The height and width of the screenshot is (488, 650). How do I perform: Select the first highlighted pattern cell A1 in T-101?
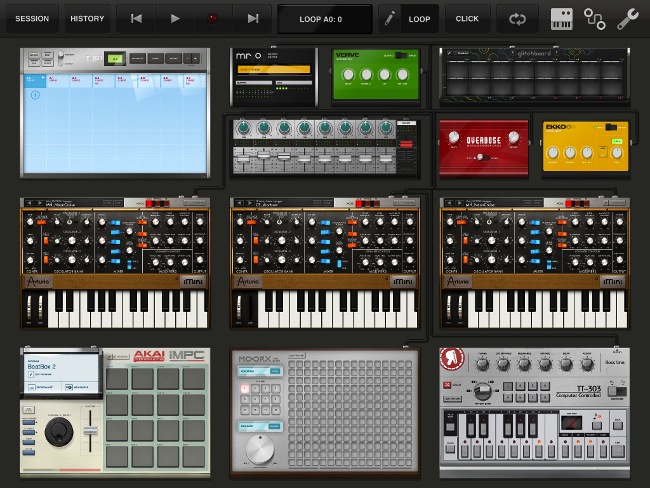(35, 81)
